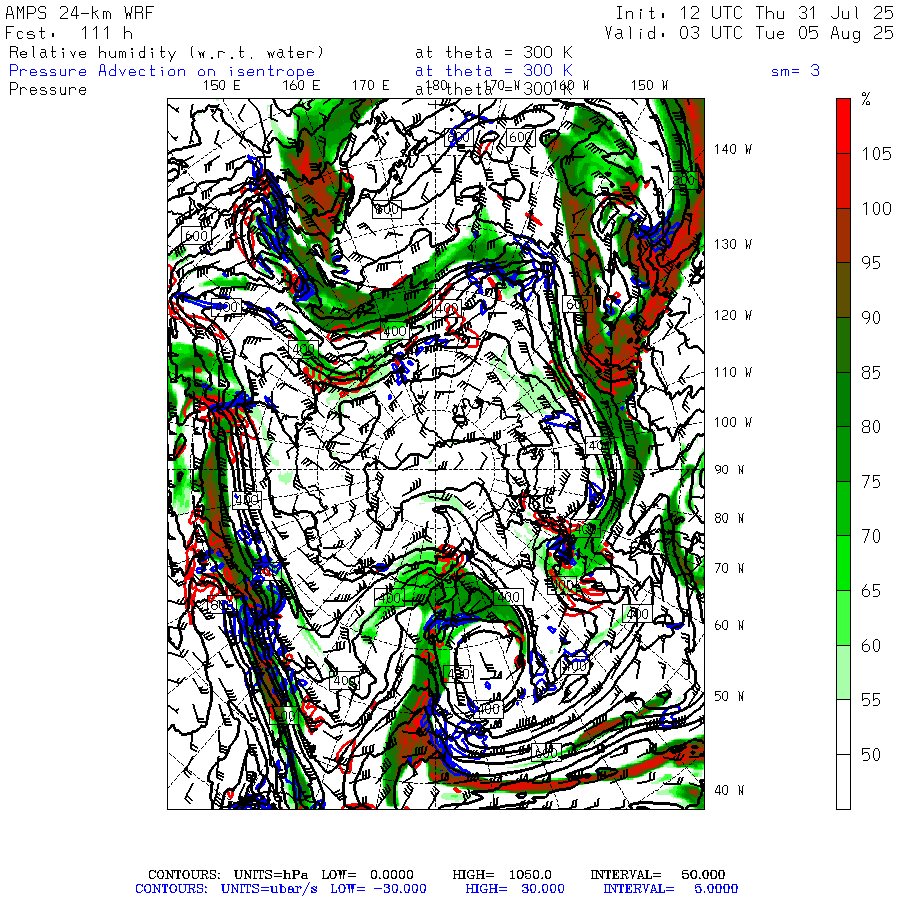Image resolution: width=900 pixels, height=900 pixels.
Task: Click the blue "HIGH= 30.000" legend value
Action: [515, 889]
